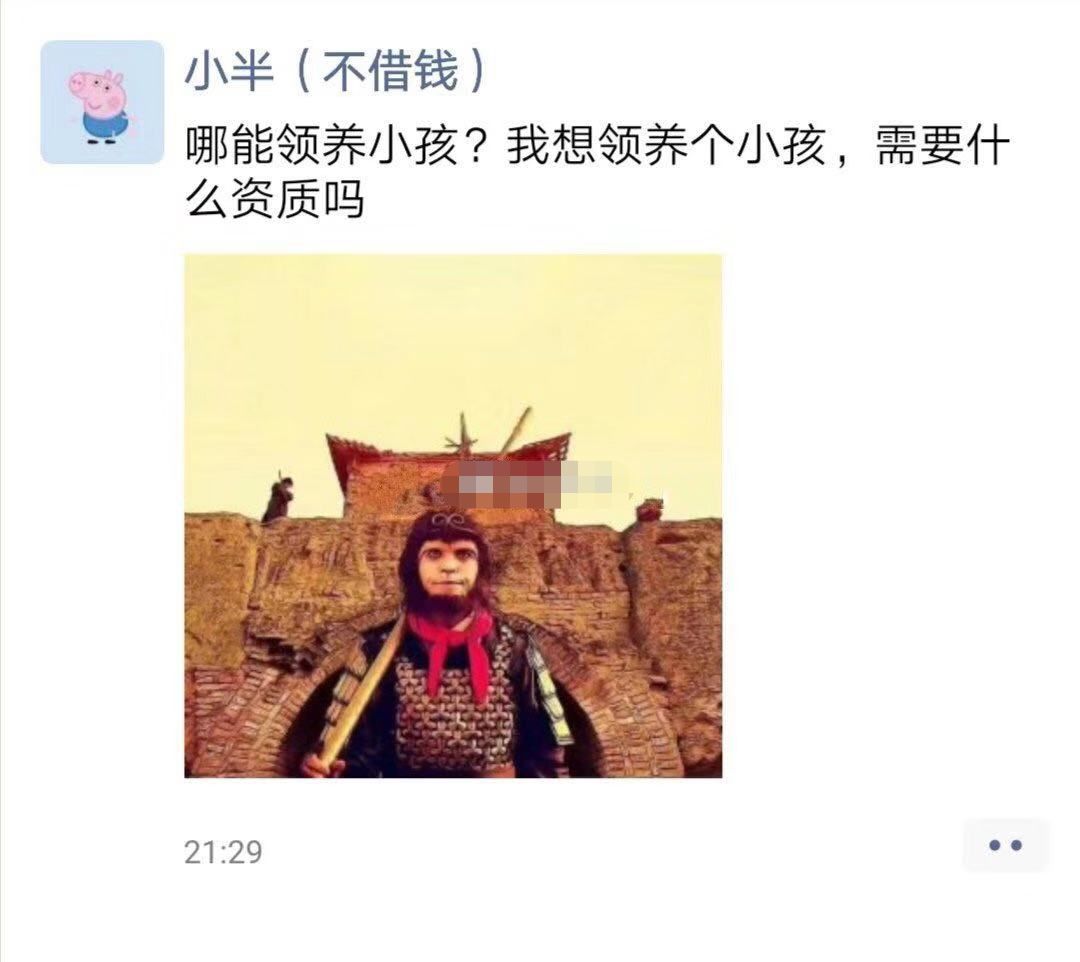1080x962 pixels.
Task: Click the text 我想领养个小孩
Action: coord(666,147)
